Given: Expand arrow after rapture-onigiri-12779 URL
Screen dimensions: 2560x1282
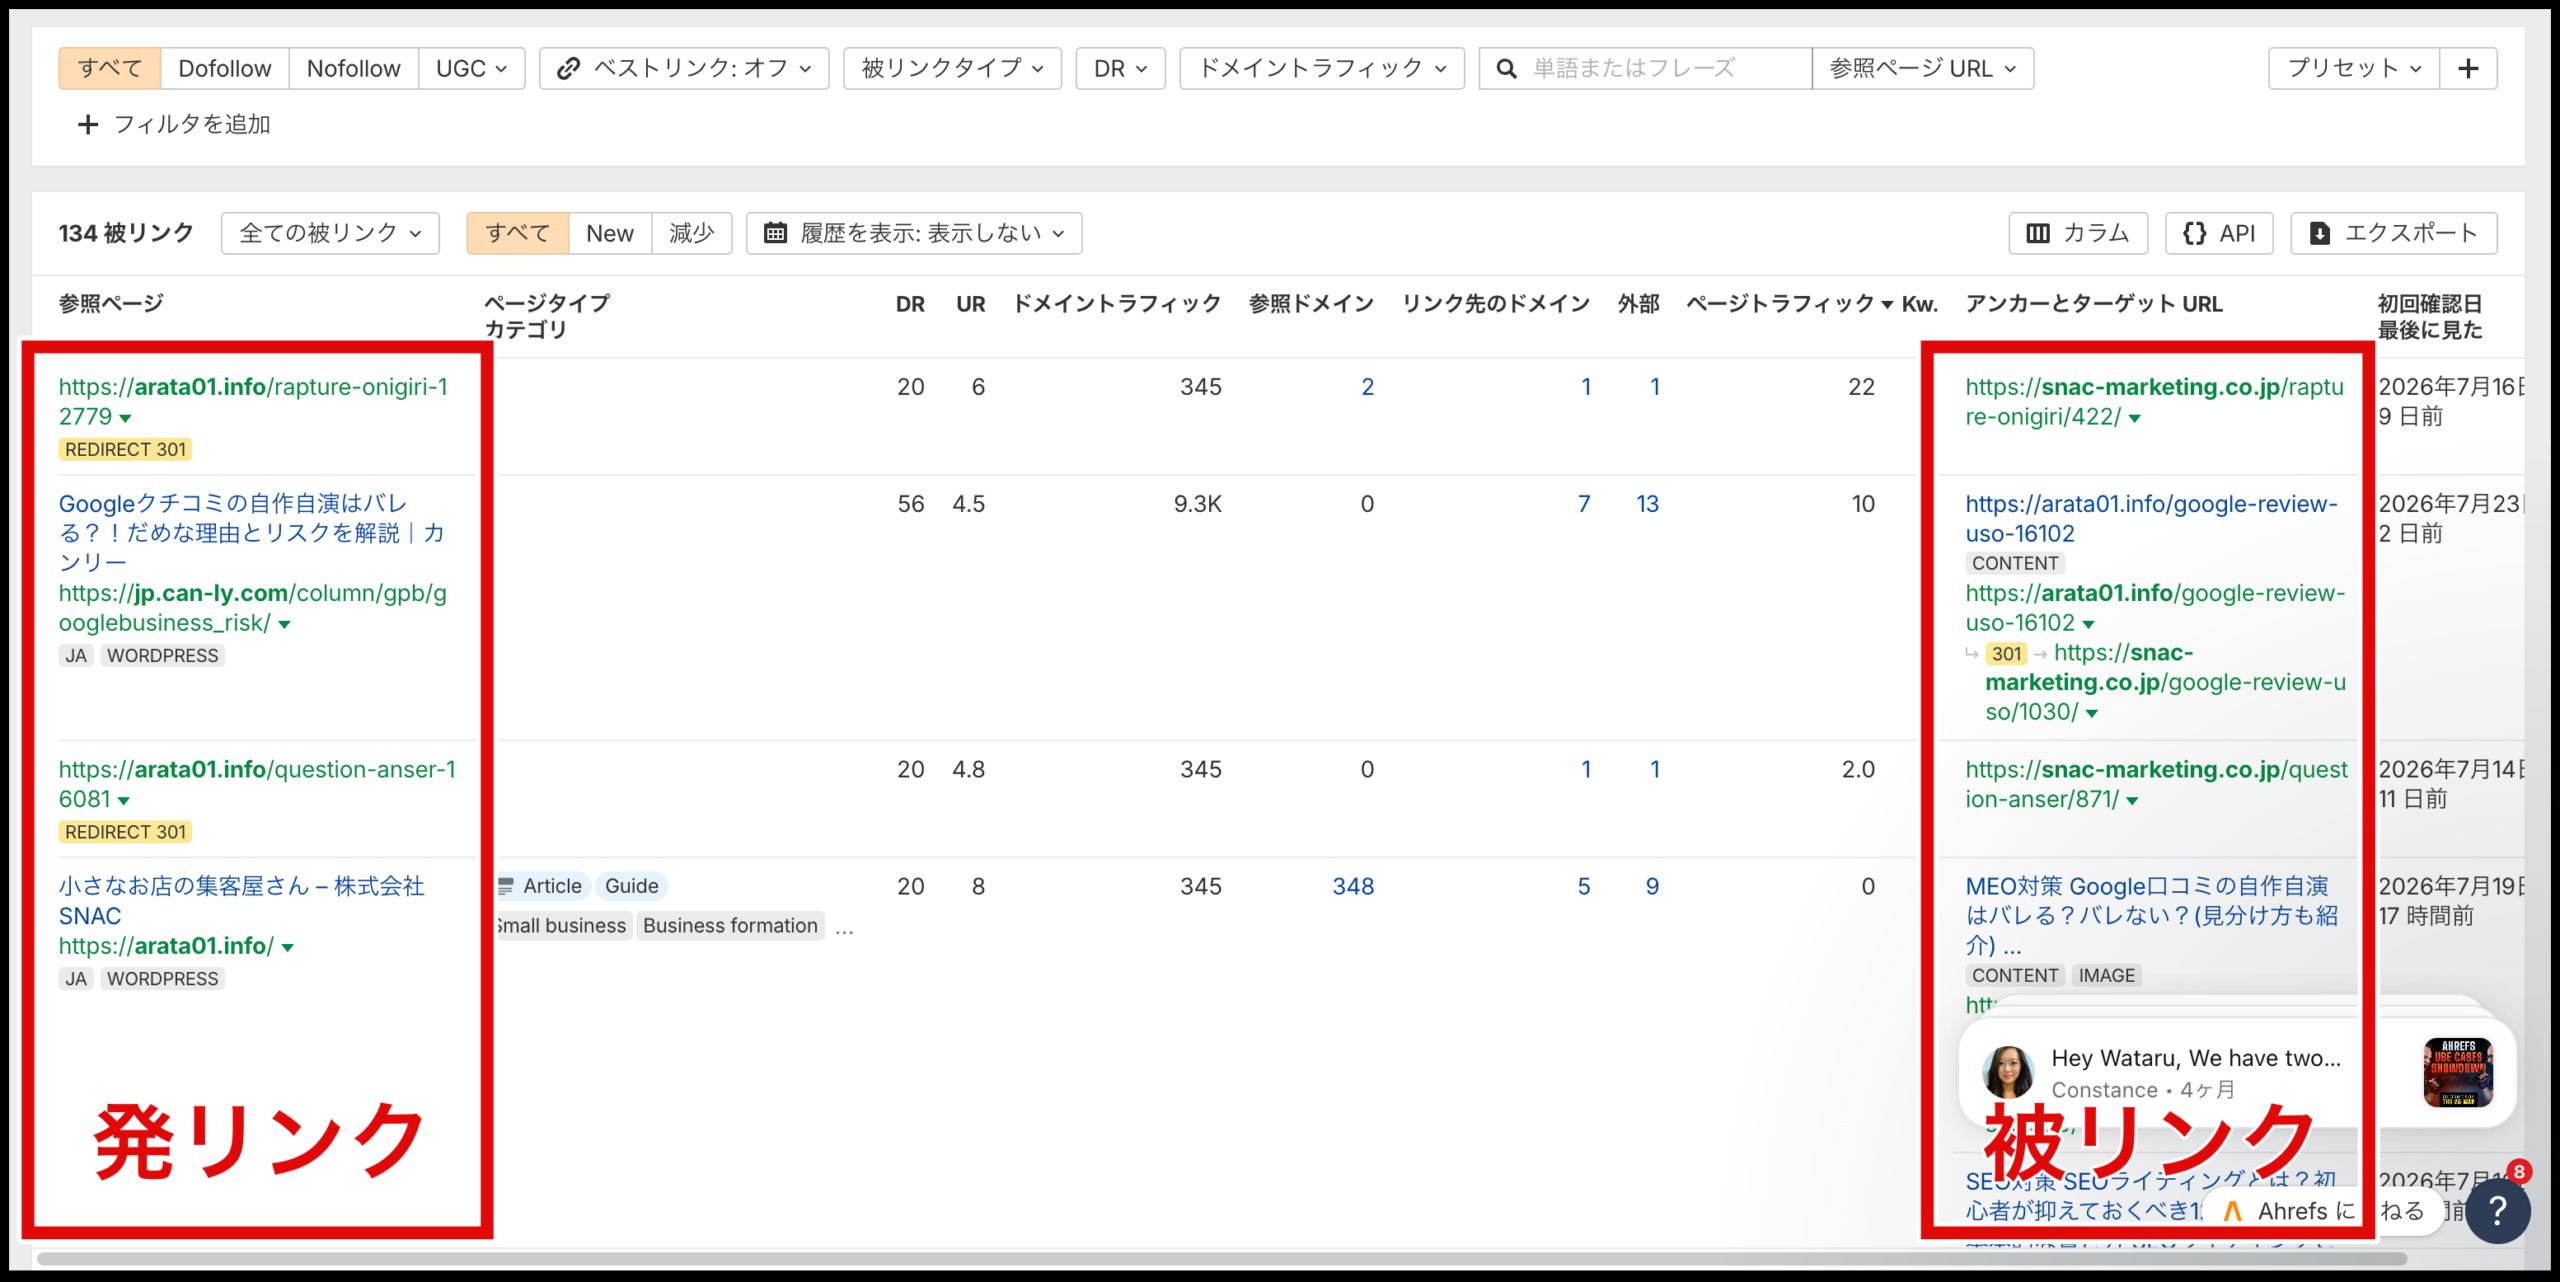Looking at the screenshot, I should coord(125,418).
